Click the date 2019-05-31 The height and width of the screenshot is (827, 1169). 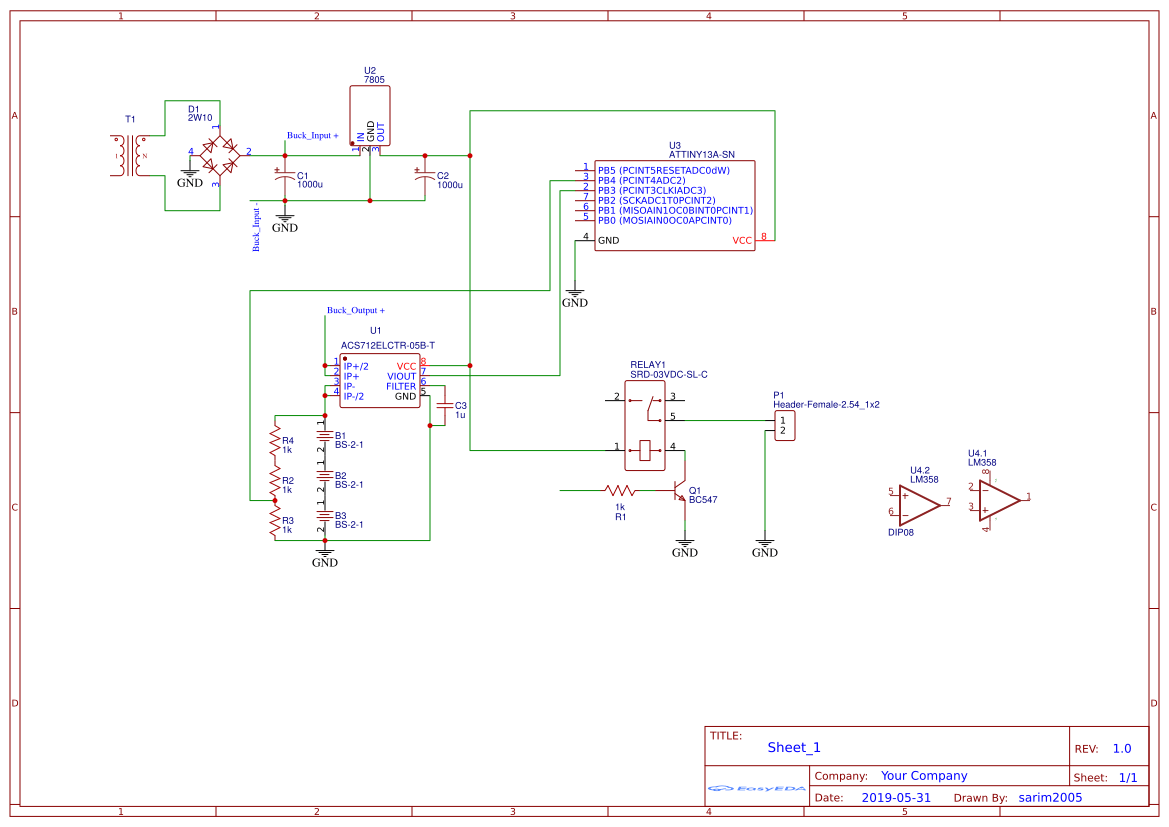coord(896,797)
